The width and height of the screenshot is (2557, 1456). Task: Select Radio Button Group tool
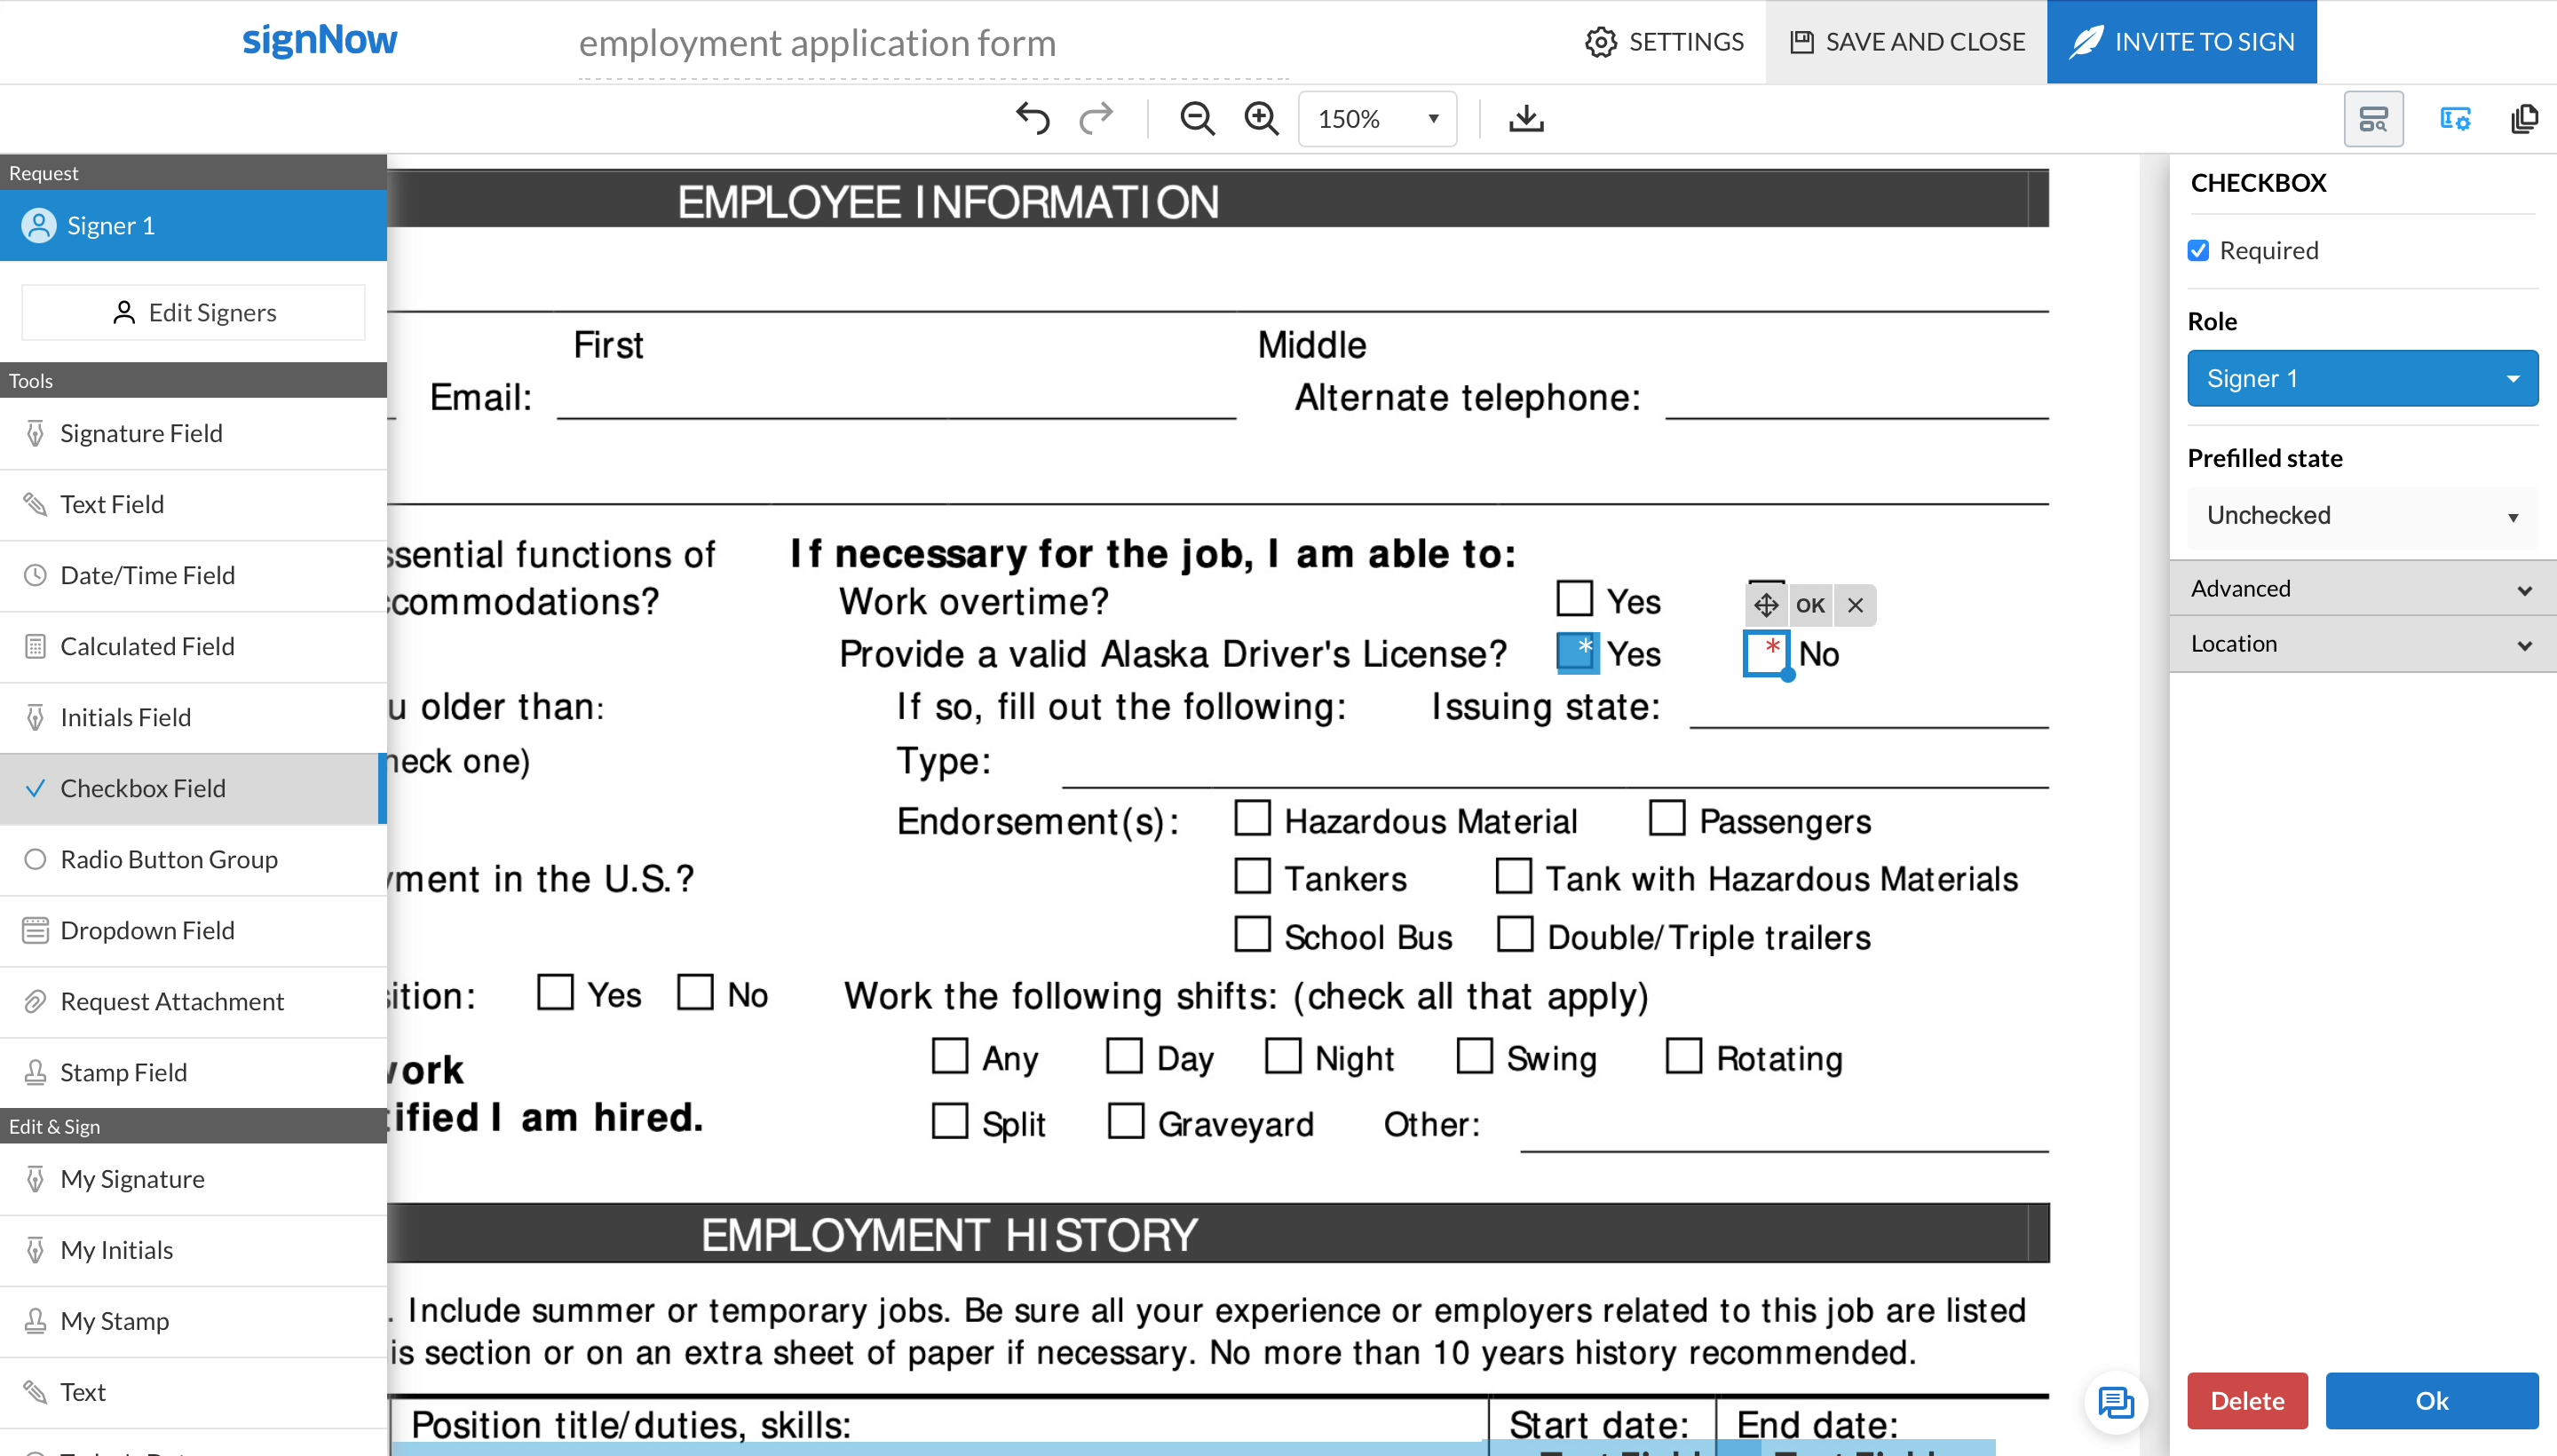coord(169,859)
